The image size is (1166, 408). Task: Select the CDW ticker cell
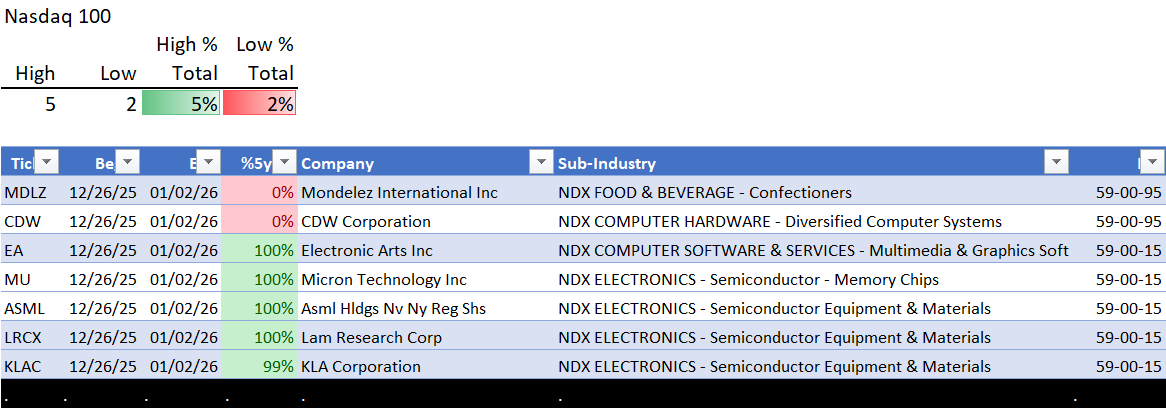click(31, 221)
